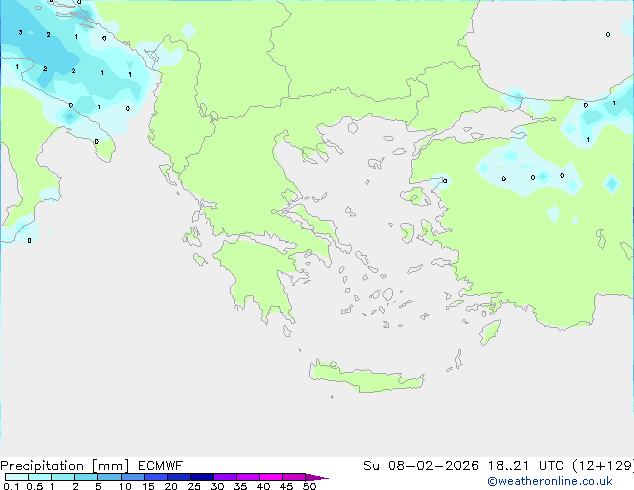Image resolution: width=634 pixels, height=490 pixels.
Task: Pick the legend swatch between 35 and 40
Action: pyautogui.click(x=247, y=477)
